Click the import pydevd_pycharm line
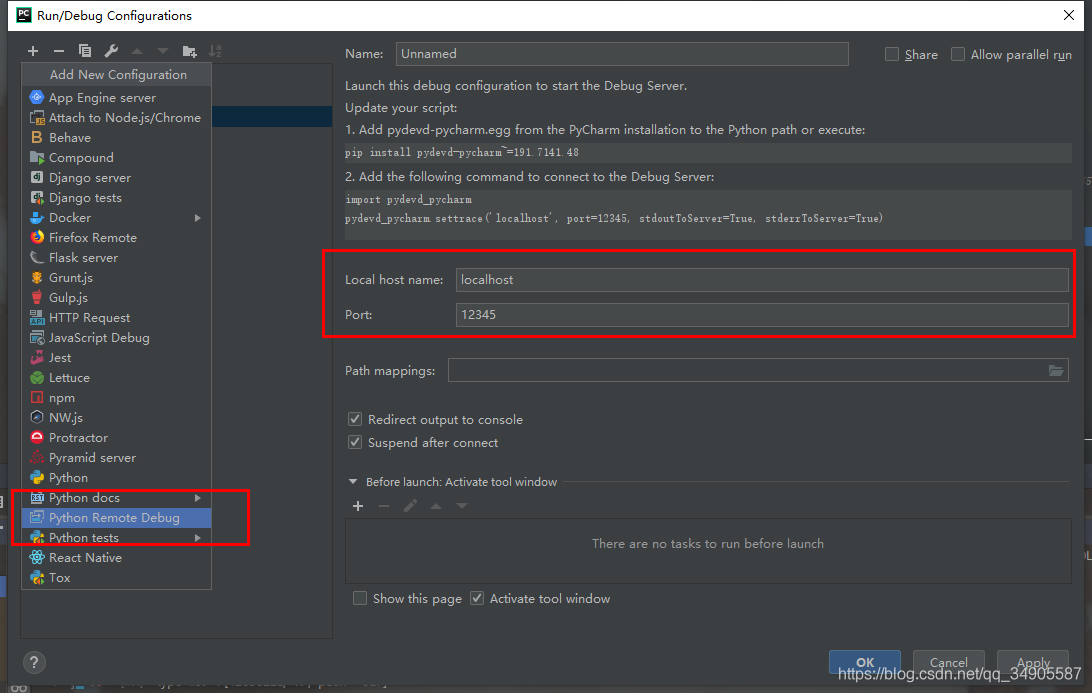The height and width of the screenshot is (693, 1092). (408, 199)
